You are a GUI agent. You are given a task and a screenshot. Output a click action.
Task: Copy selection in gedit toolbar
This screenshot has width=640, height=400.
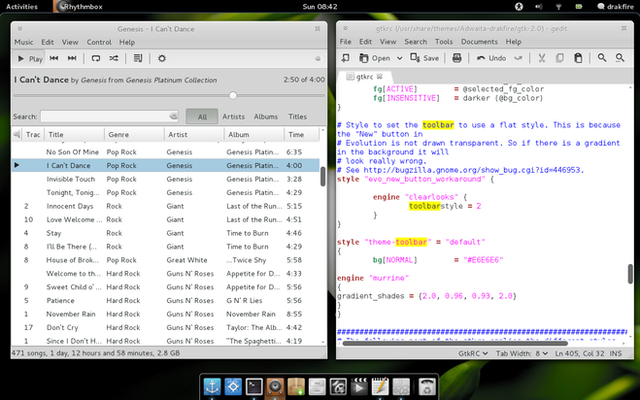click(560, 58)
